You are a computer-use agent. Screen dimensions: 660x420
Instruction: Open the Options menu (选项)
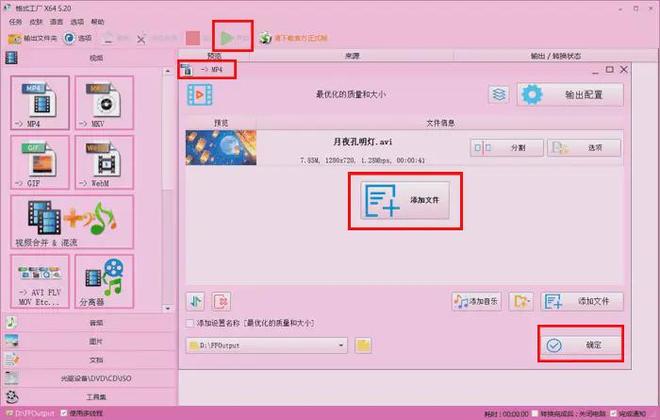click(x=77, y=21)
